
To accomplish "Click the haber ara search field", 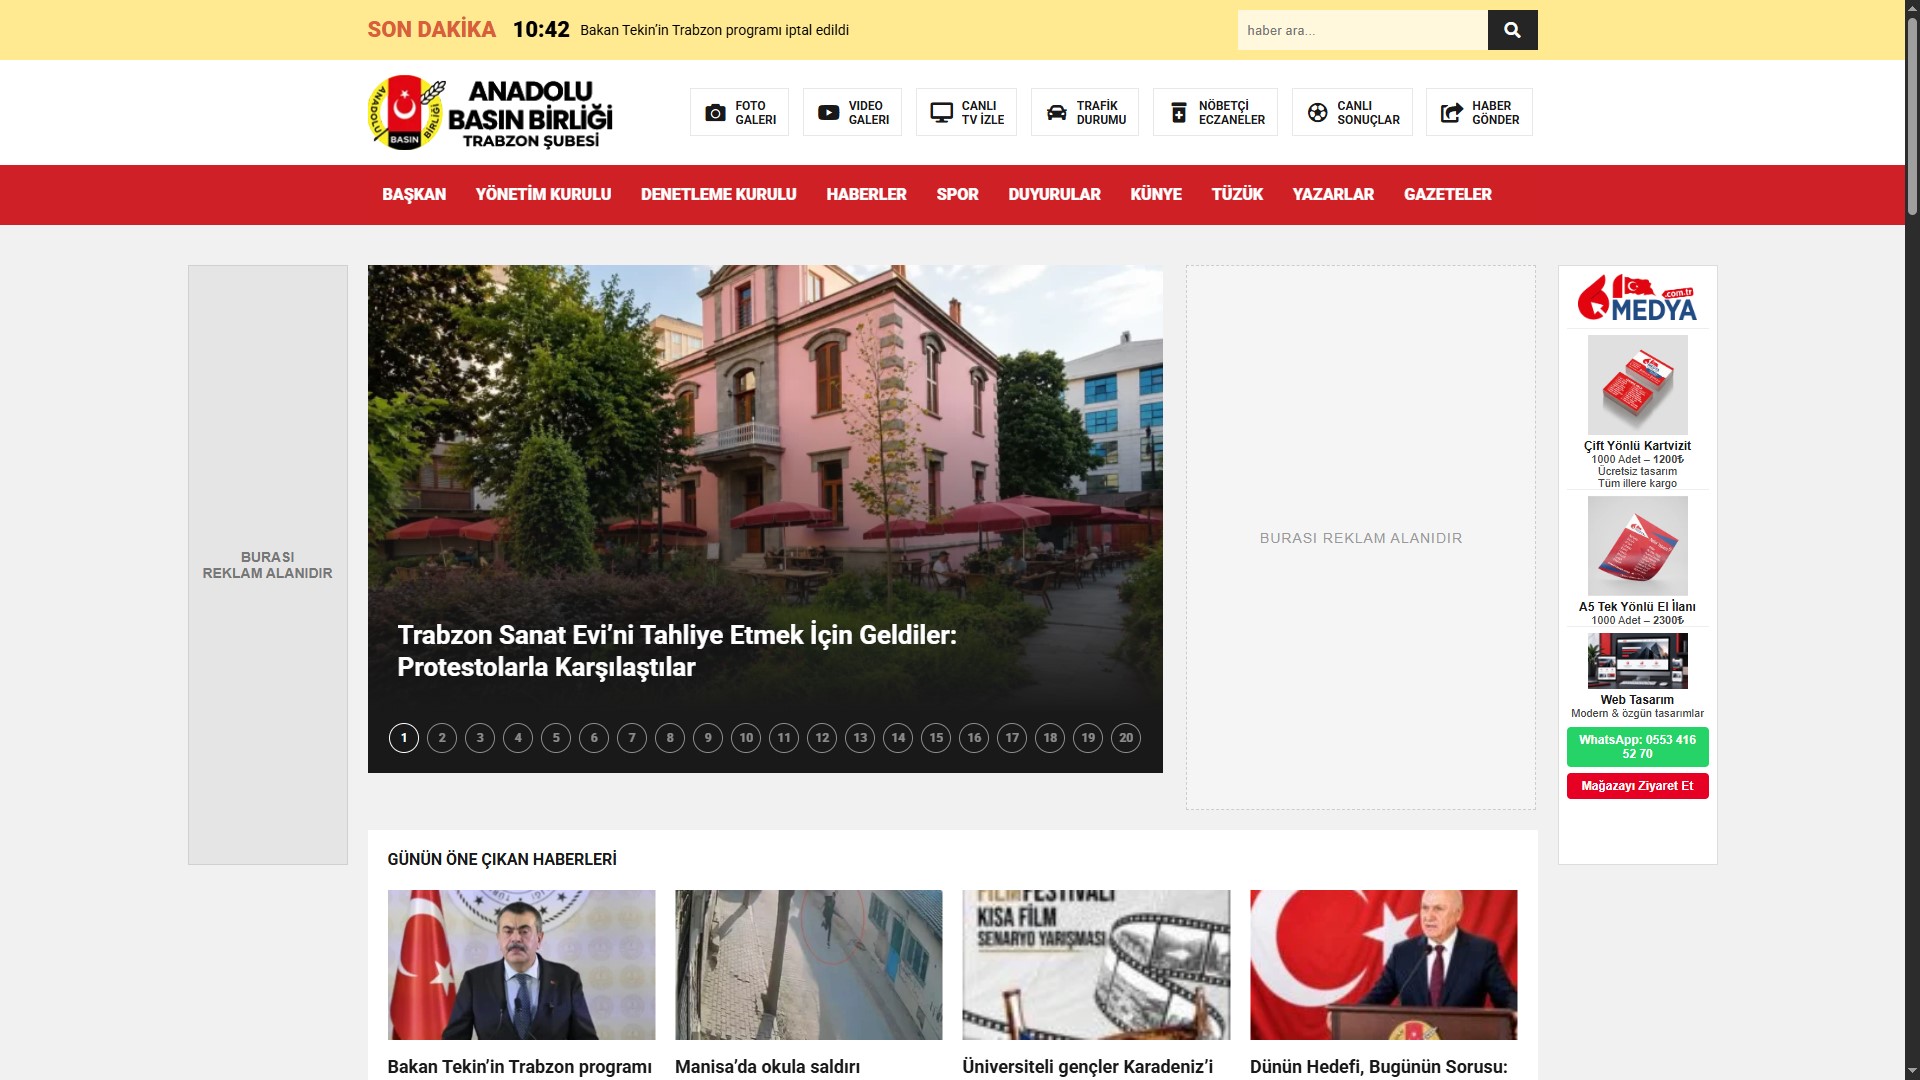I will [1362, 30].
